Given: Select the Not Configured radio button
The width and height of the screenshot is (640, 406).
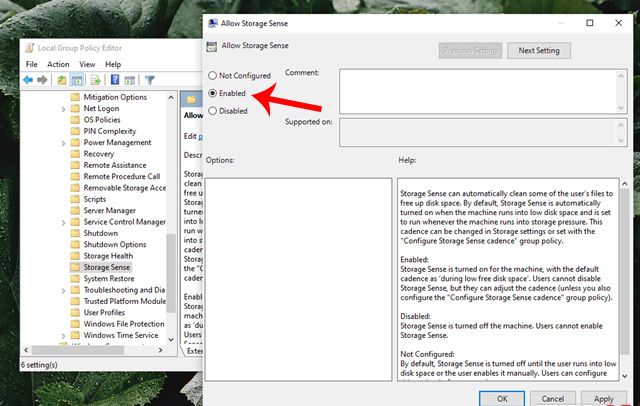Looking at the screenshot, I should pyautogui.click(x=212, y=75).
